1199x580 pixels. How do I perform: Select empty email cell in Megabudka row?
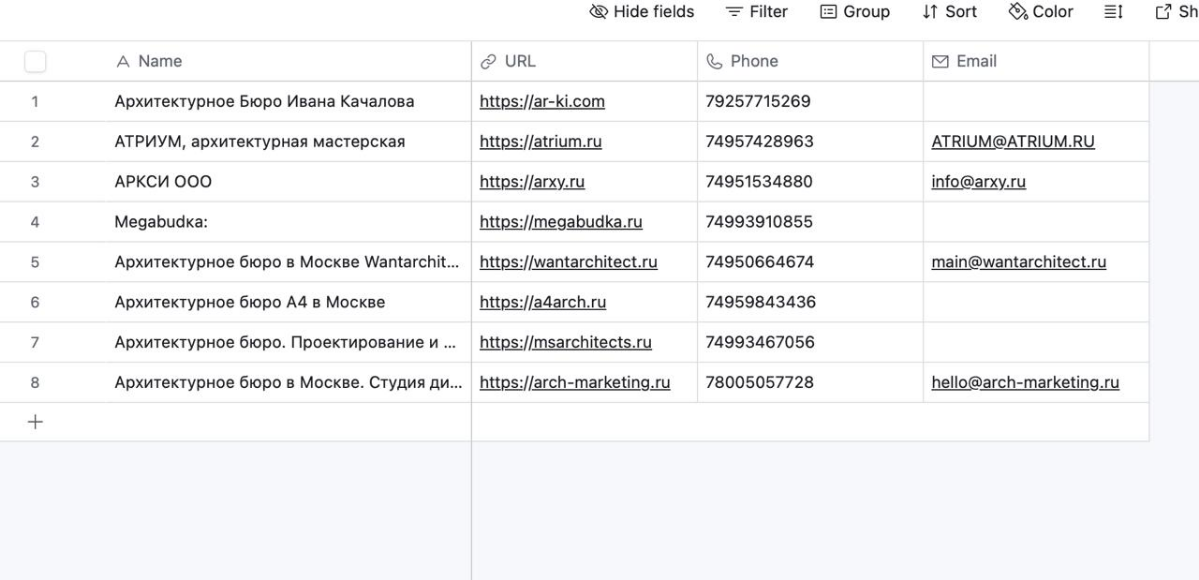(1036, 222)
